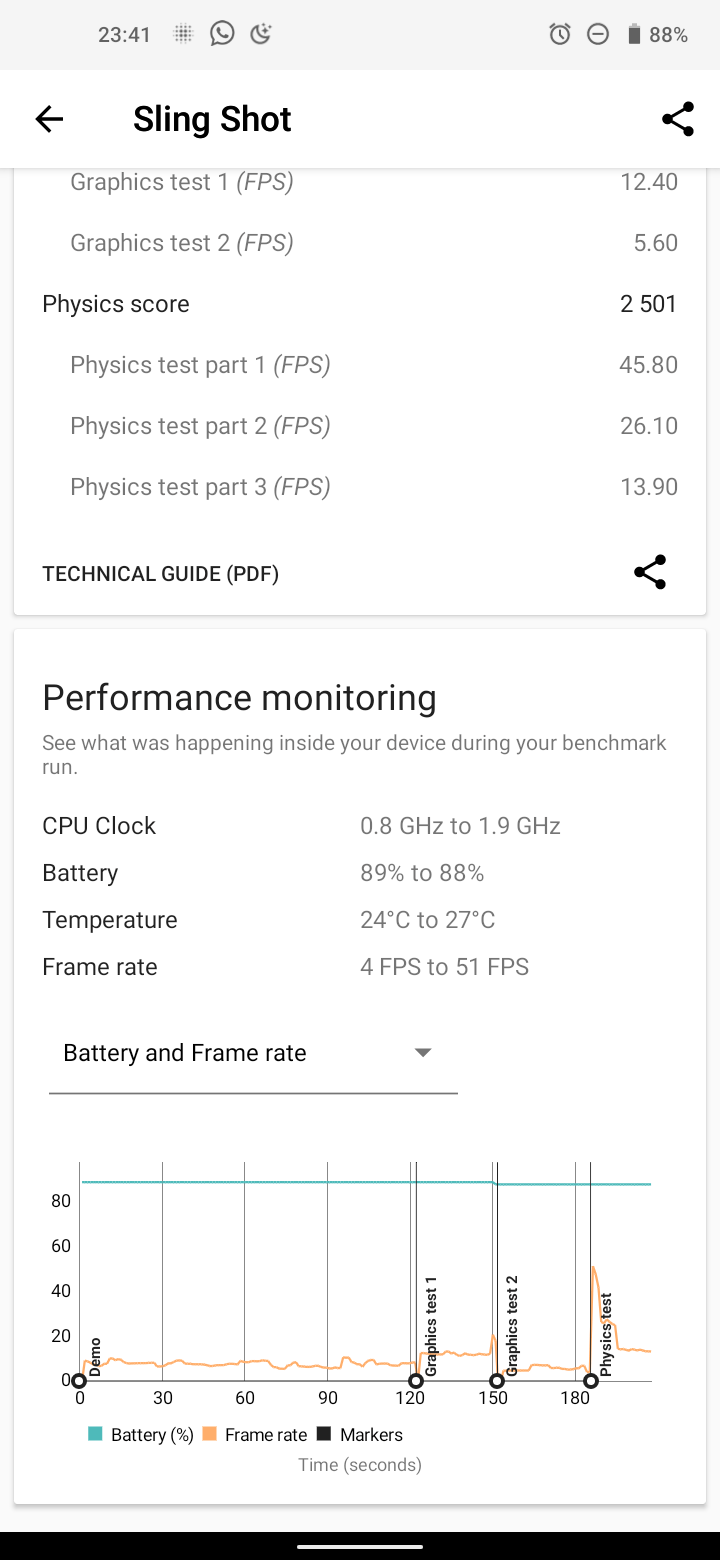Toggle Battery (%) legend series

tap(141, 1435)
